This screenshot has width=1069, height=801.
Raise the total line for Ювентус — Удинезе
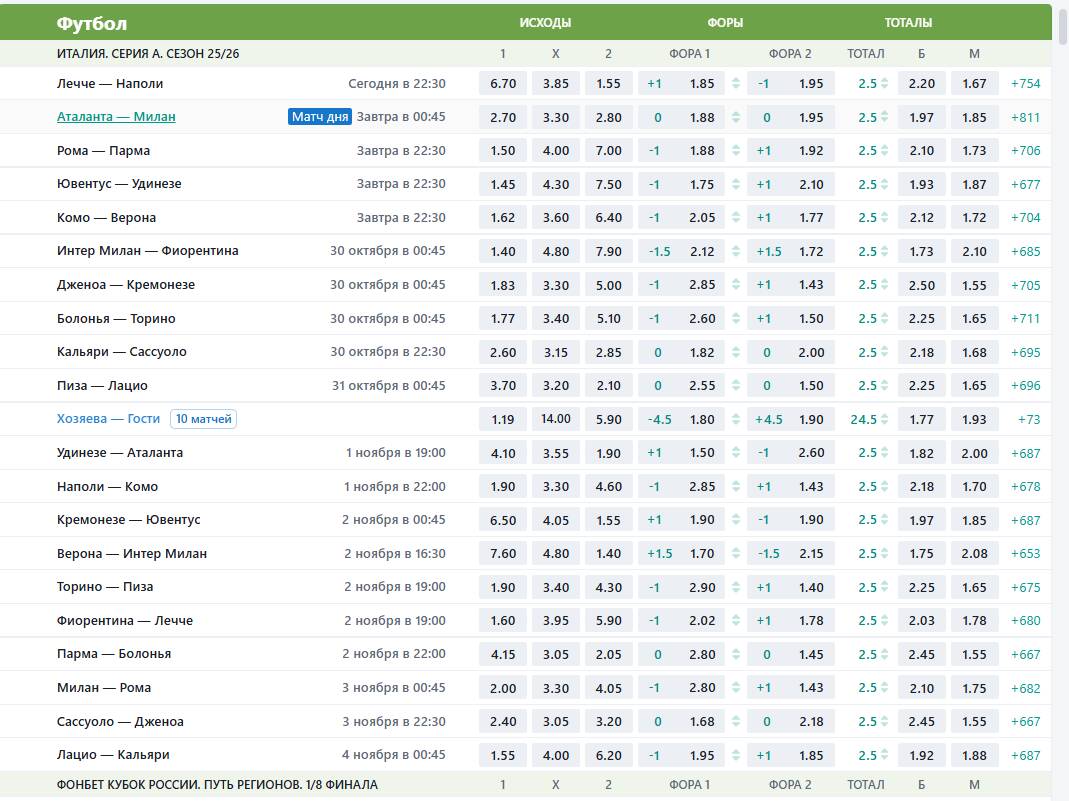(x=884, y=181)
